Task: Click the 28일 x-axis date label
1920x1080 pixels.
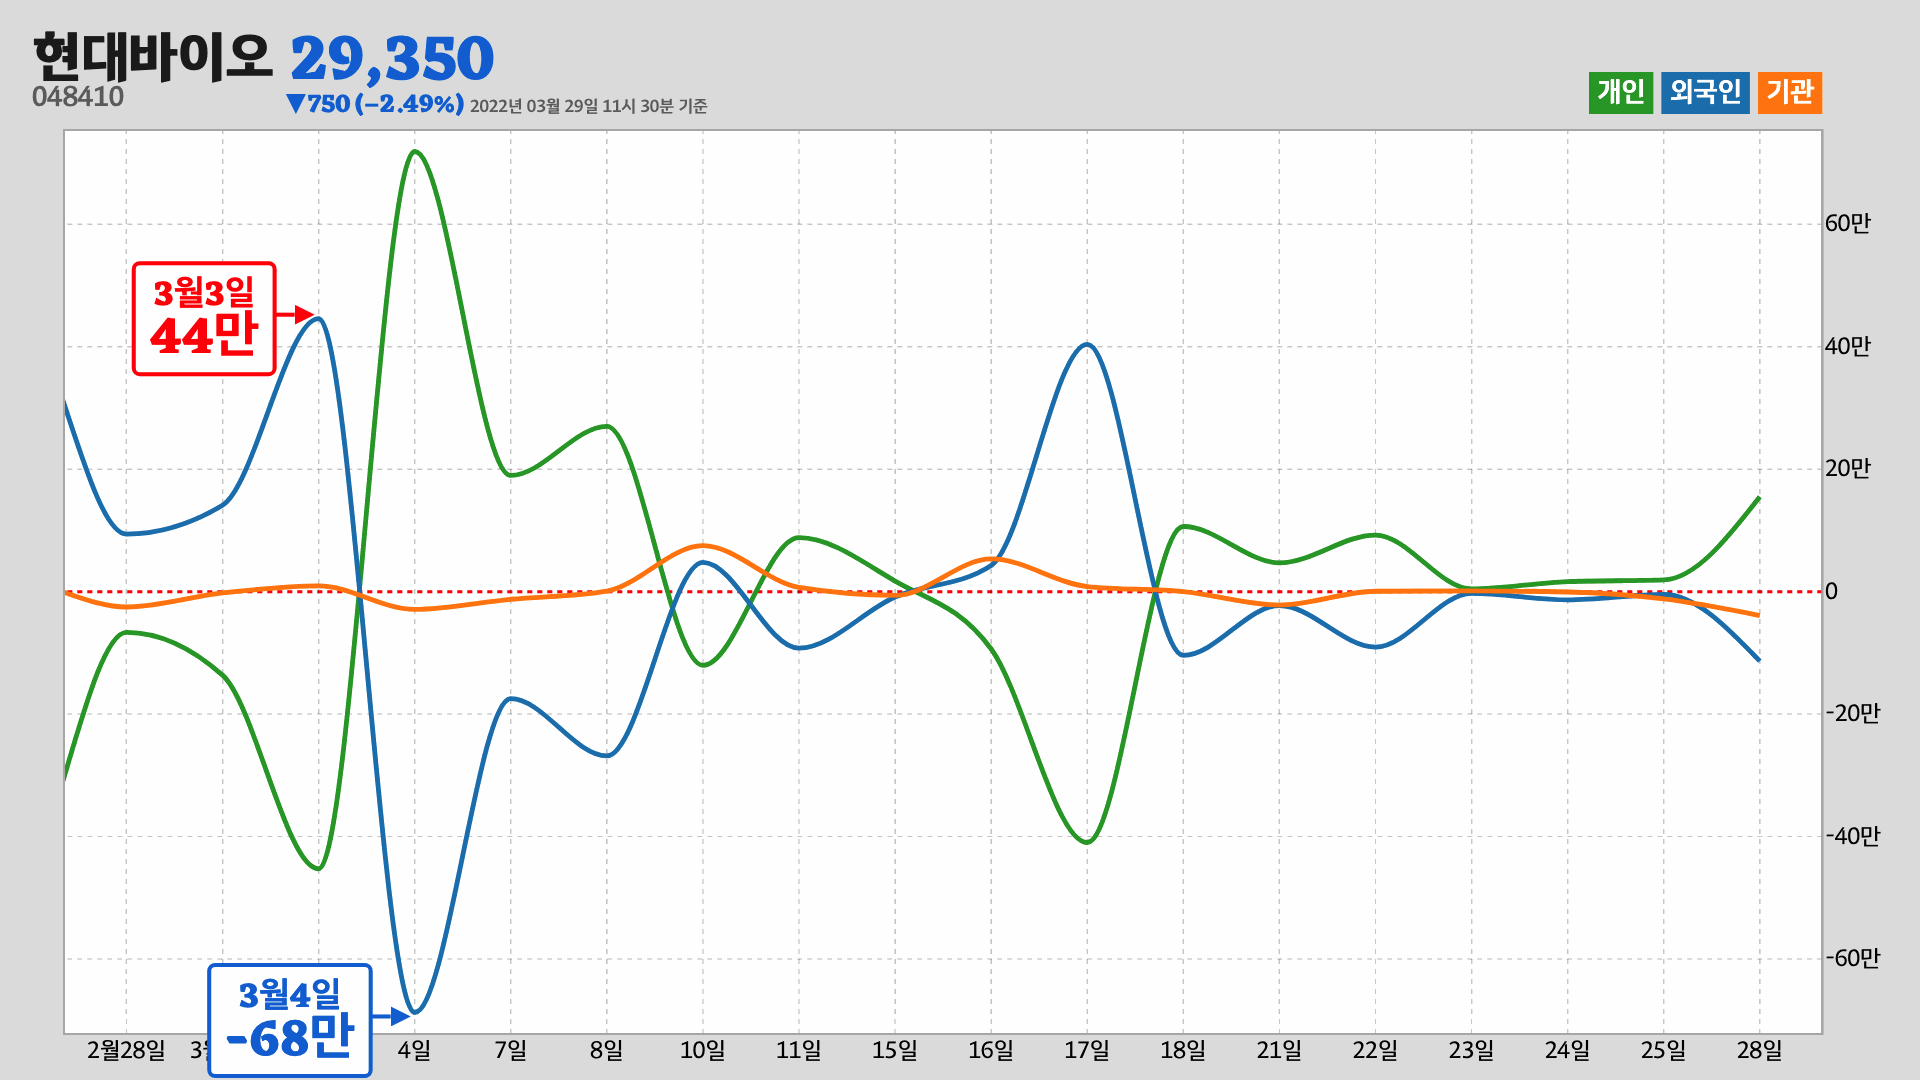Action: point(1759,1051)
